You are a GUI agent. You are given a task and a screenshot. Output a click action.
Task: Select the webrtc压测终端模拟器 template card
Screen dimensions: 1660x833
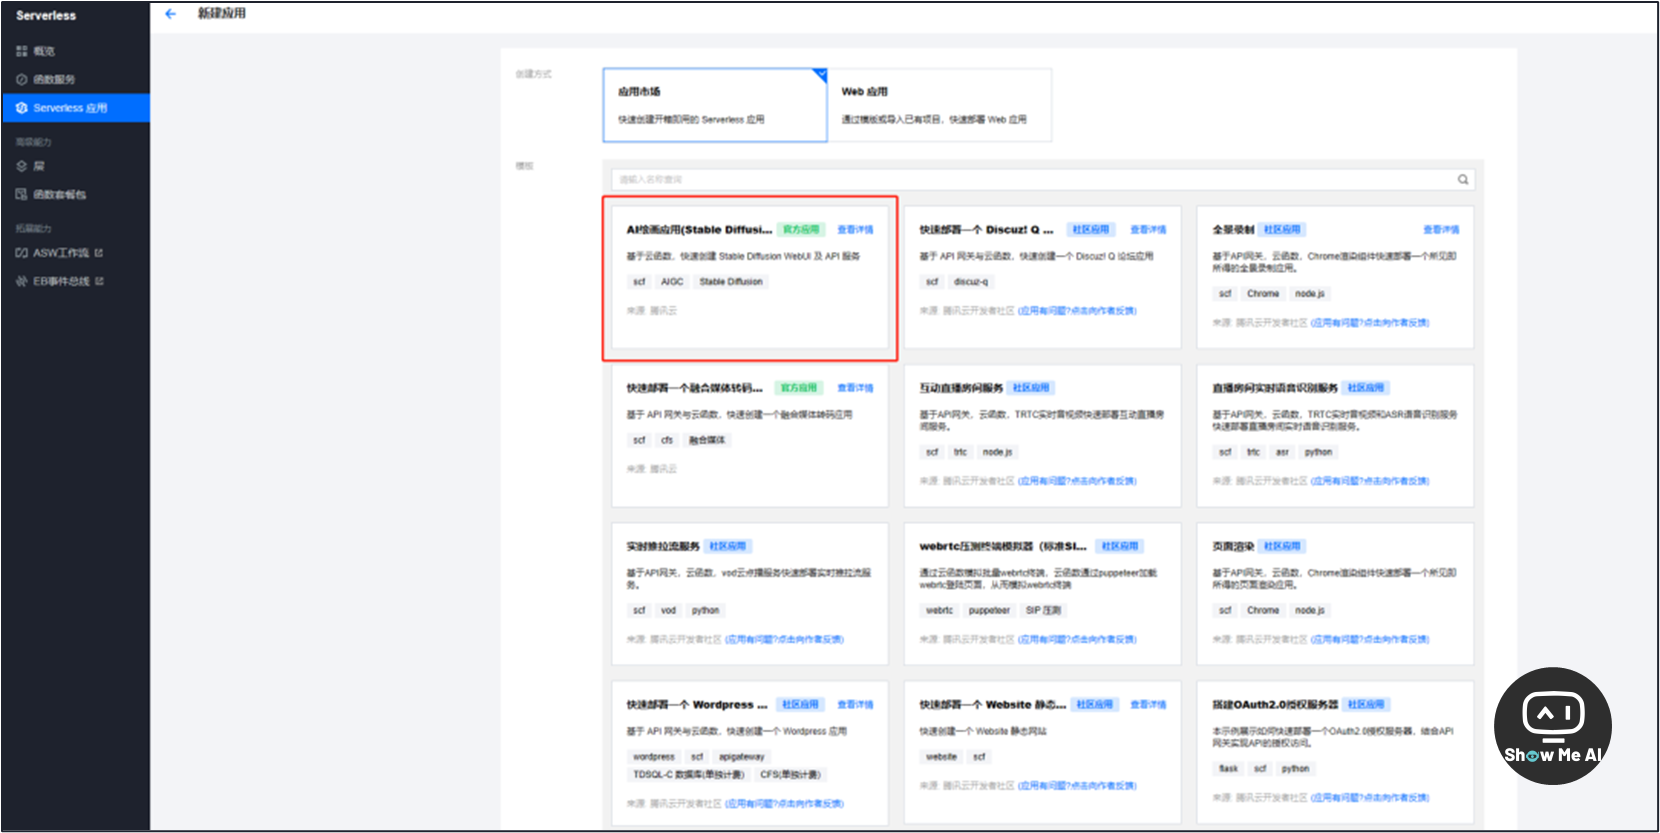(1043, 594)
